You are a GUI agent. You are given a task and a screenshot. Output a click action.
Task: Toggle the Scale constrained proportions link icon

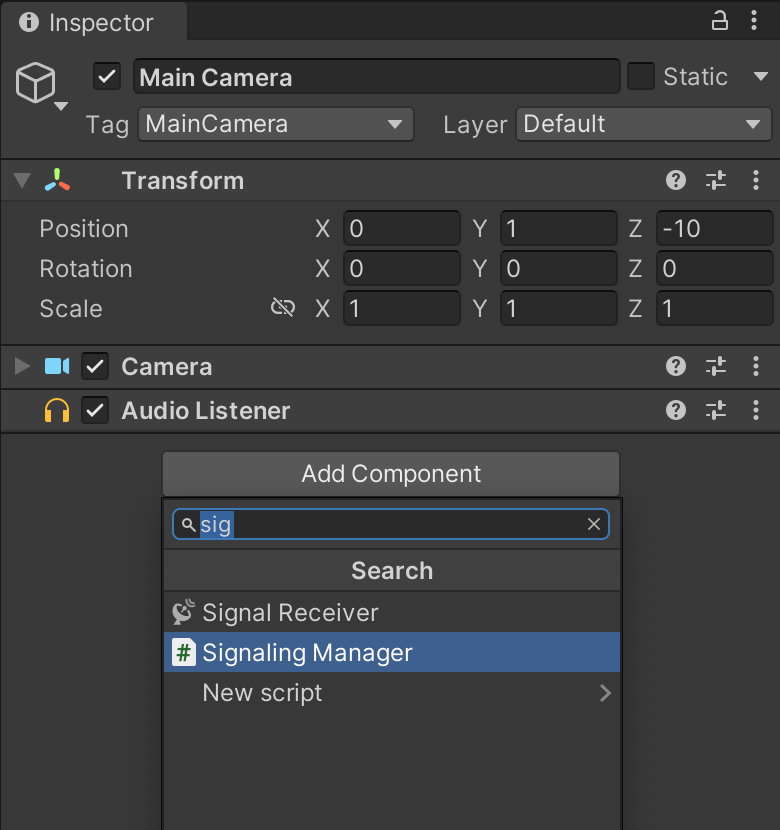[x=283, y=307]
